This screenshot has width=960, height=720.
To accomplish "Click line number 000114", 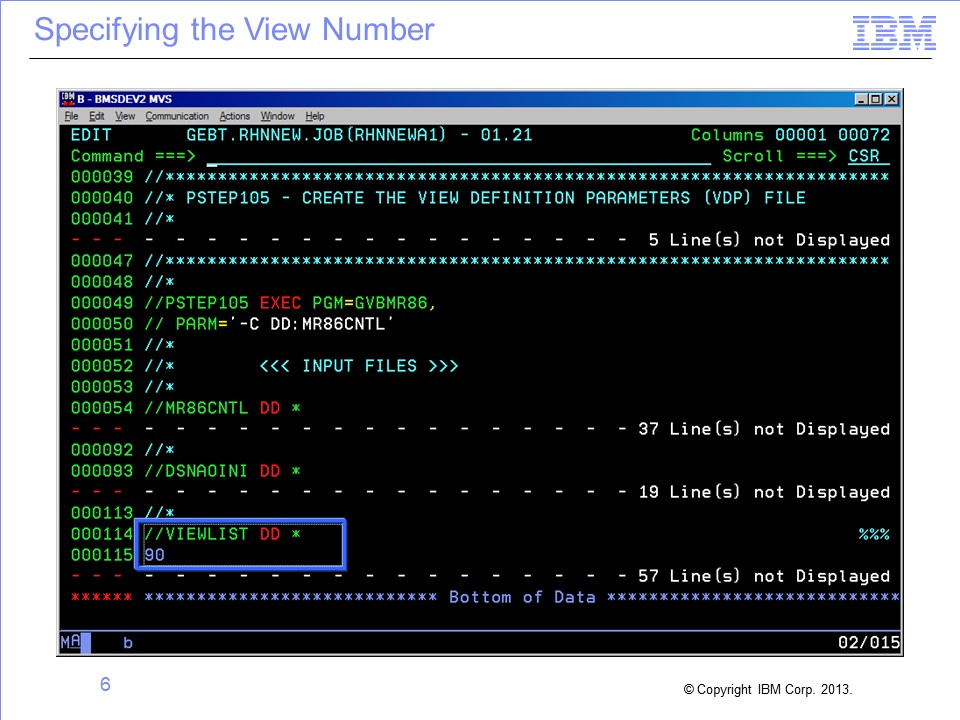I will [102, 534].
